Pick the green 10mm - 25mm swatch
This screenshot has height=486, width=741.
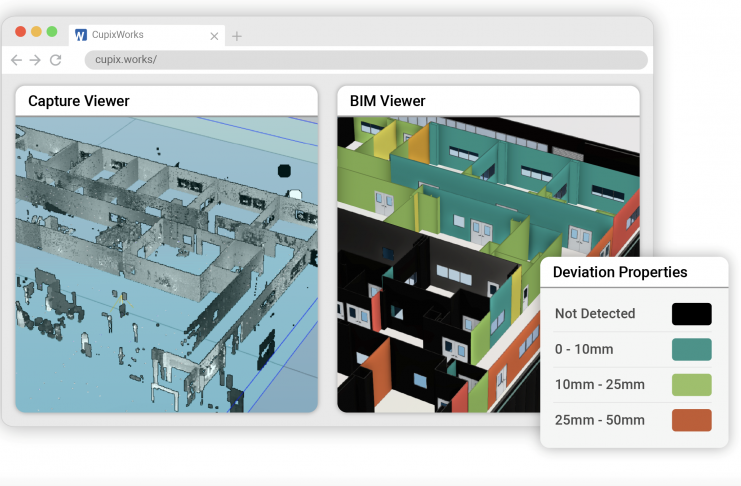pos(692,384)
